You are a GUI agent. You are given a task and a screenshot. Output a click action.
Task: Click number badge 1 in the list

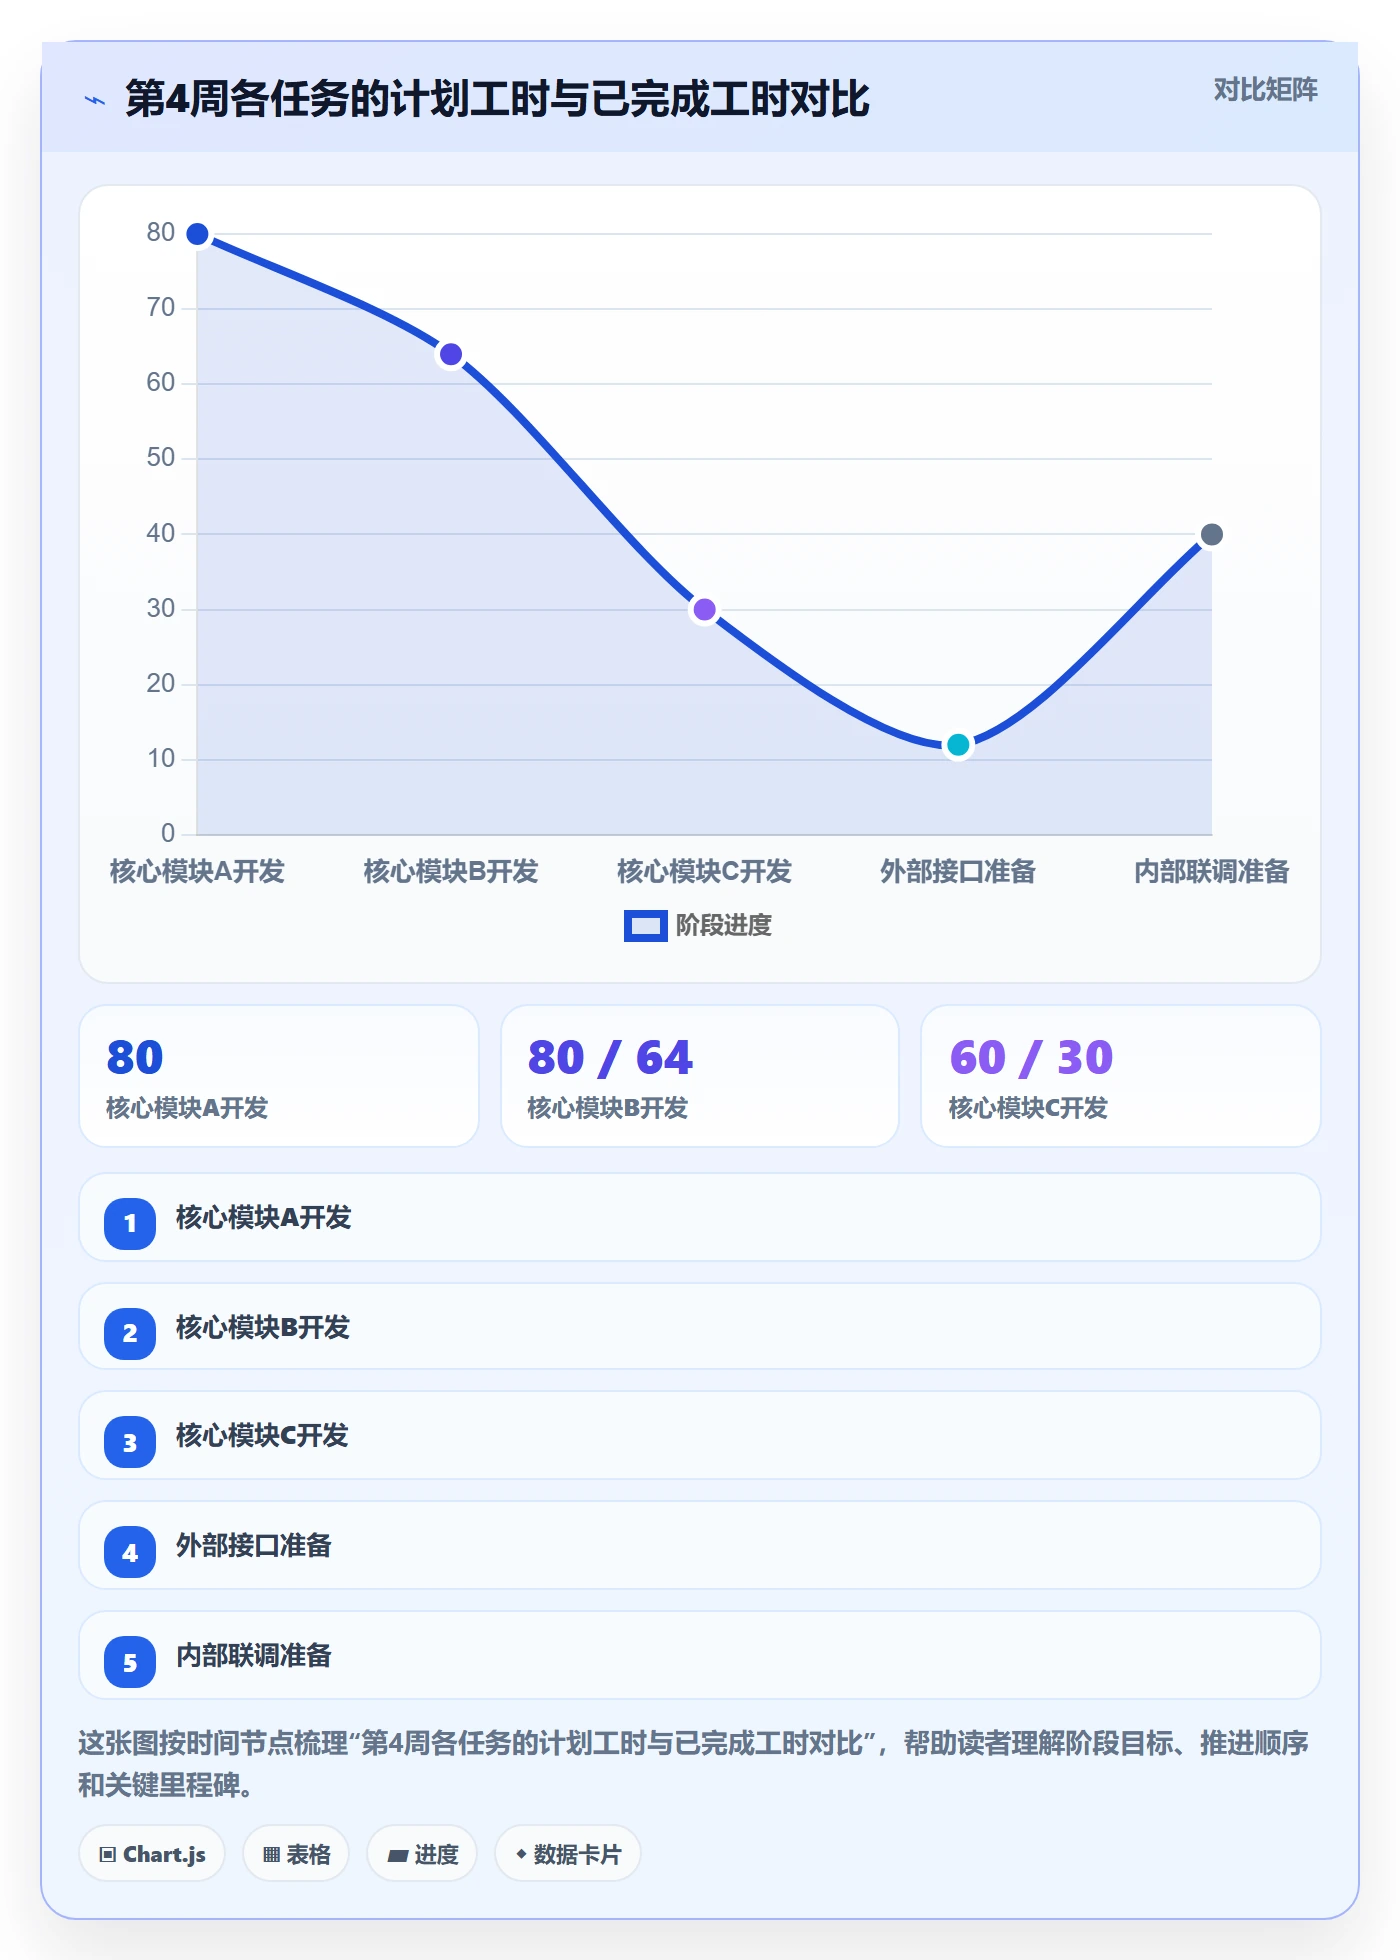click(x=130, y=1223)
